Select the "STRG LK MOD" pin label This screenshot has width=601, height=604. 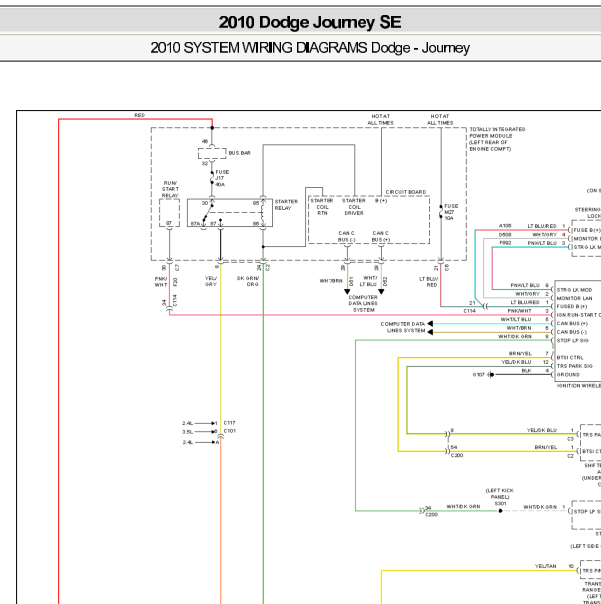574,290
